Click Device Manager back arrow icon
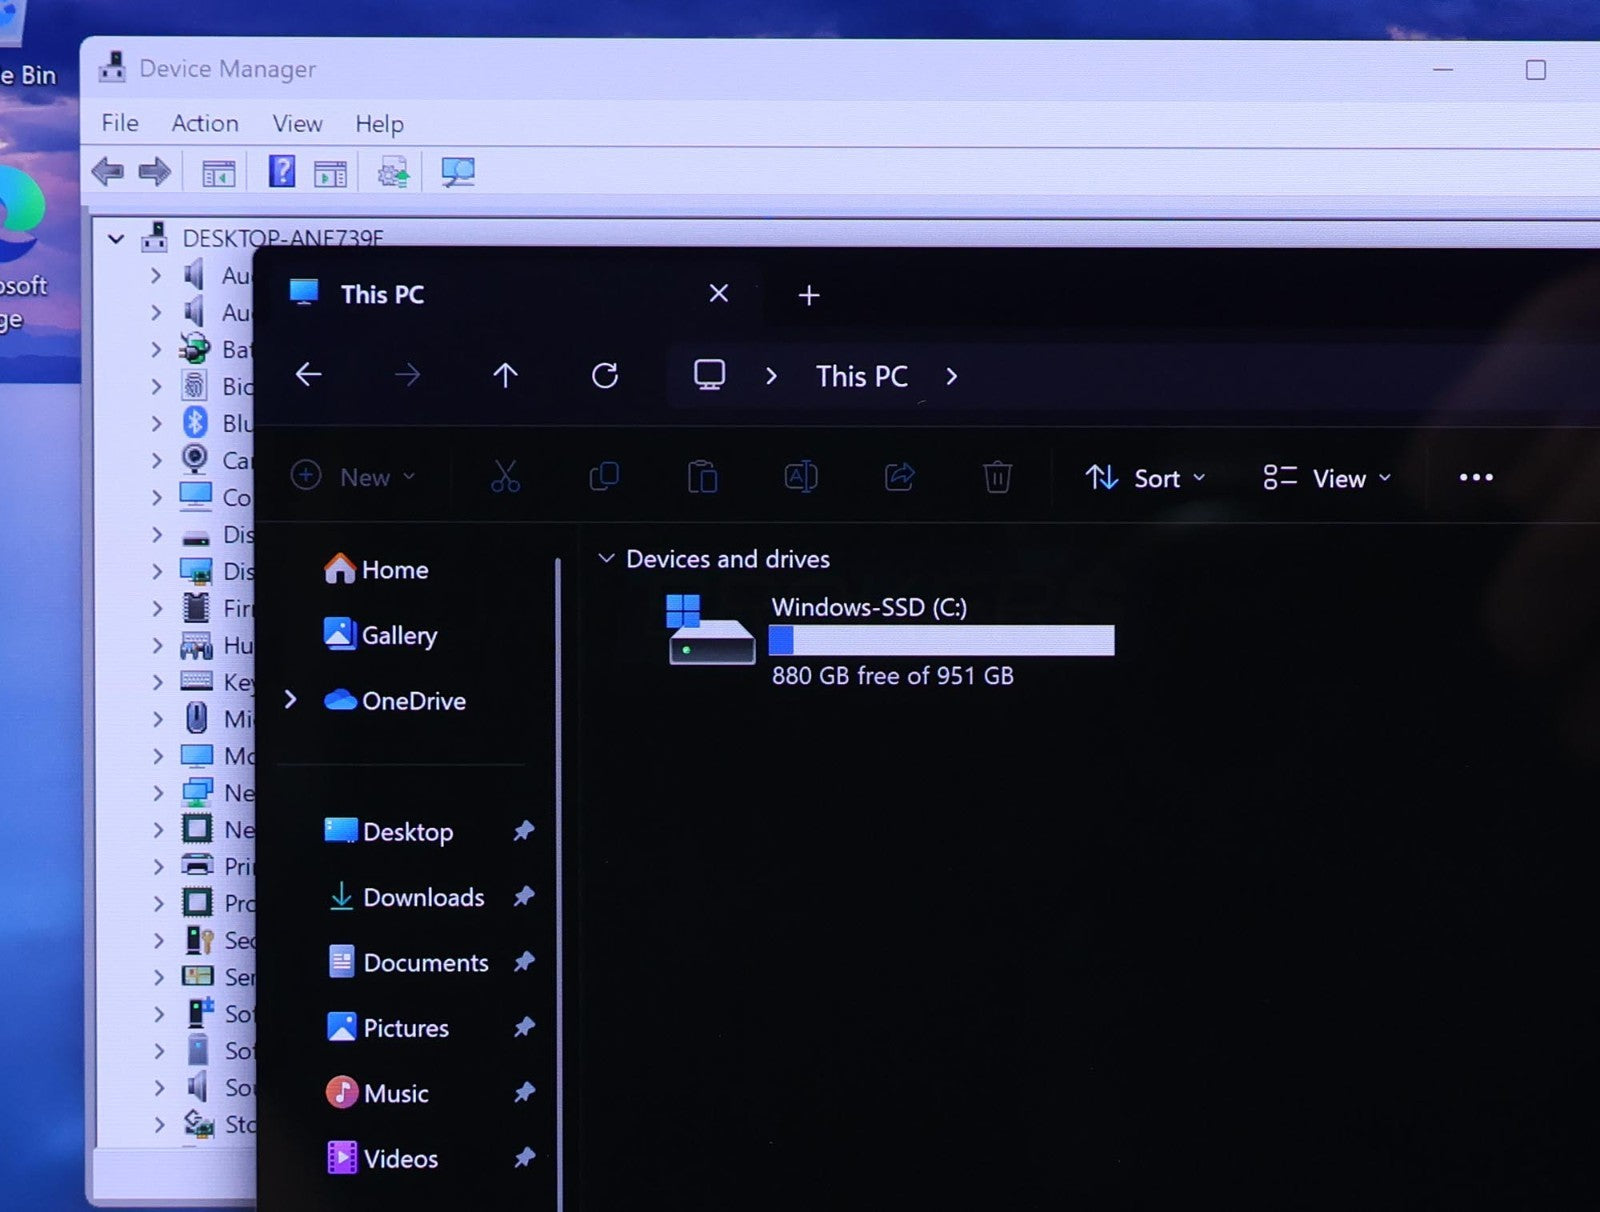 108,172
